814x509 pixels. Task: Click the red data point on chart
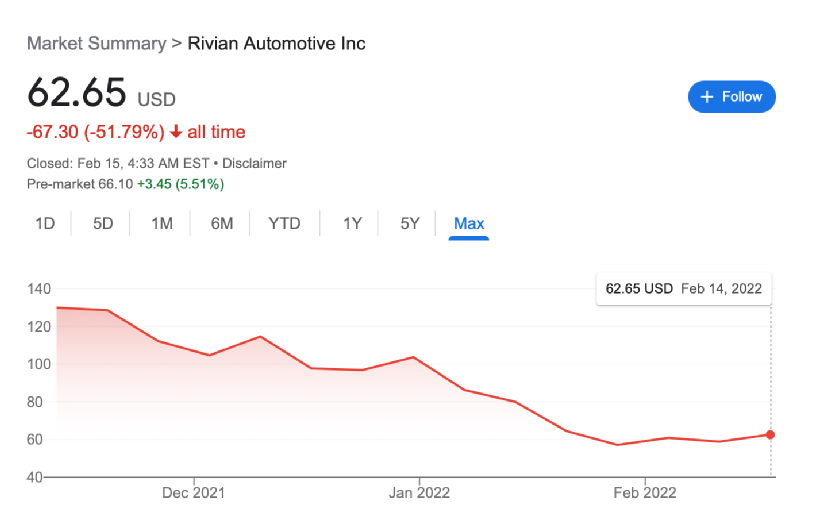click(x=771, y=434)
